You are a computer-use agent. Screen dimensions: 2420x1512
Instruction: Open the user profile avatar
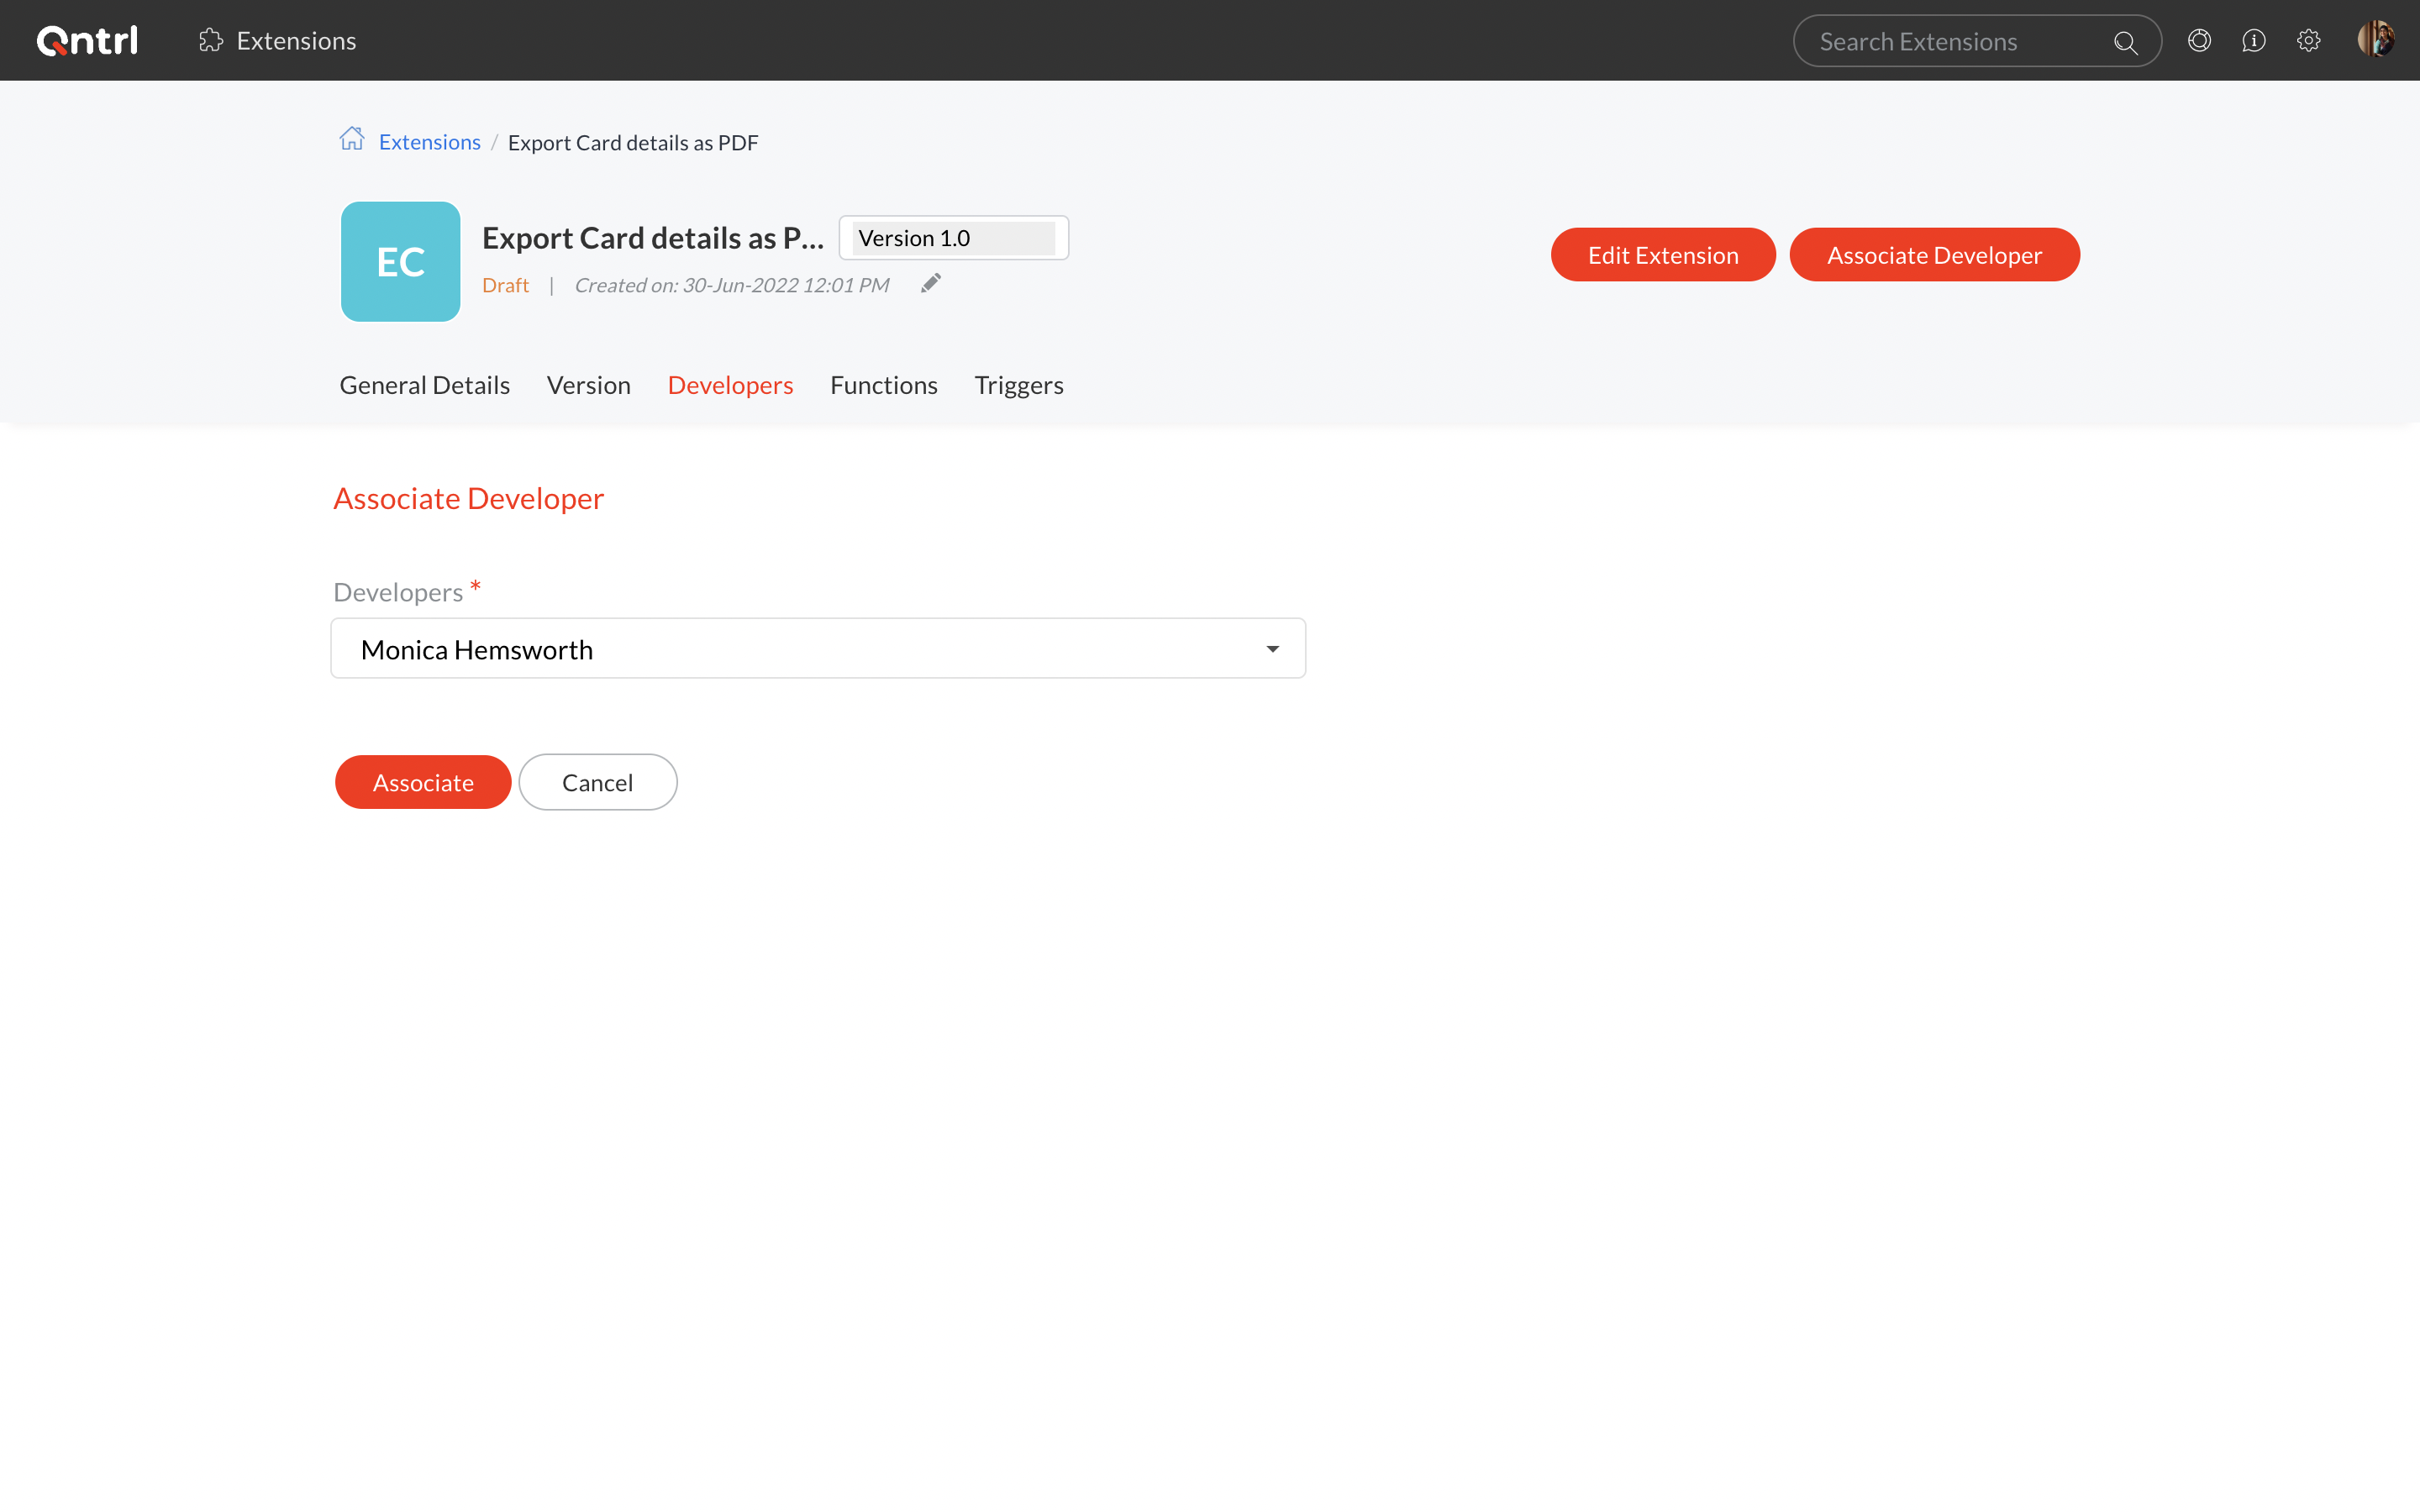pos(2375,40)
